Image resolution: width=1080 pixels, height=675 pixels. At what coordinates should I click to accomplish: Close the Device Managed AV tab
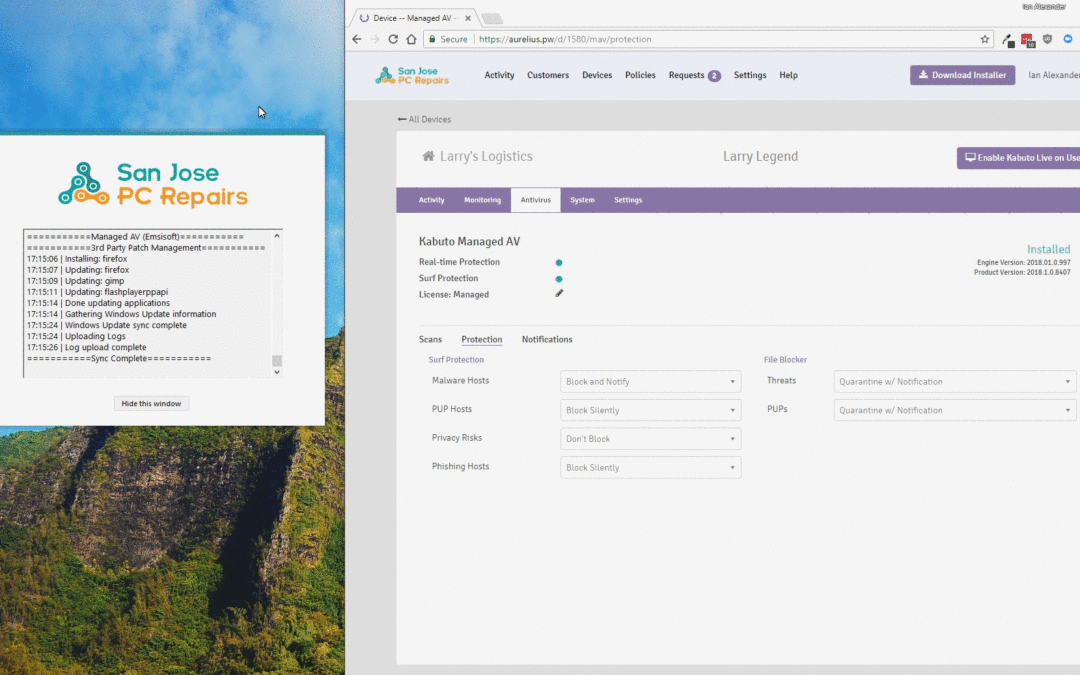pos(468,19)
